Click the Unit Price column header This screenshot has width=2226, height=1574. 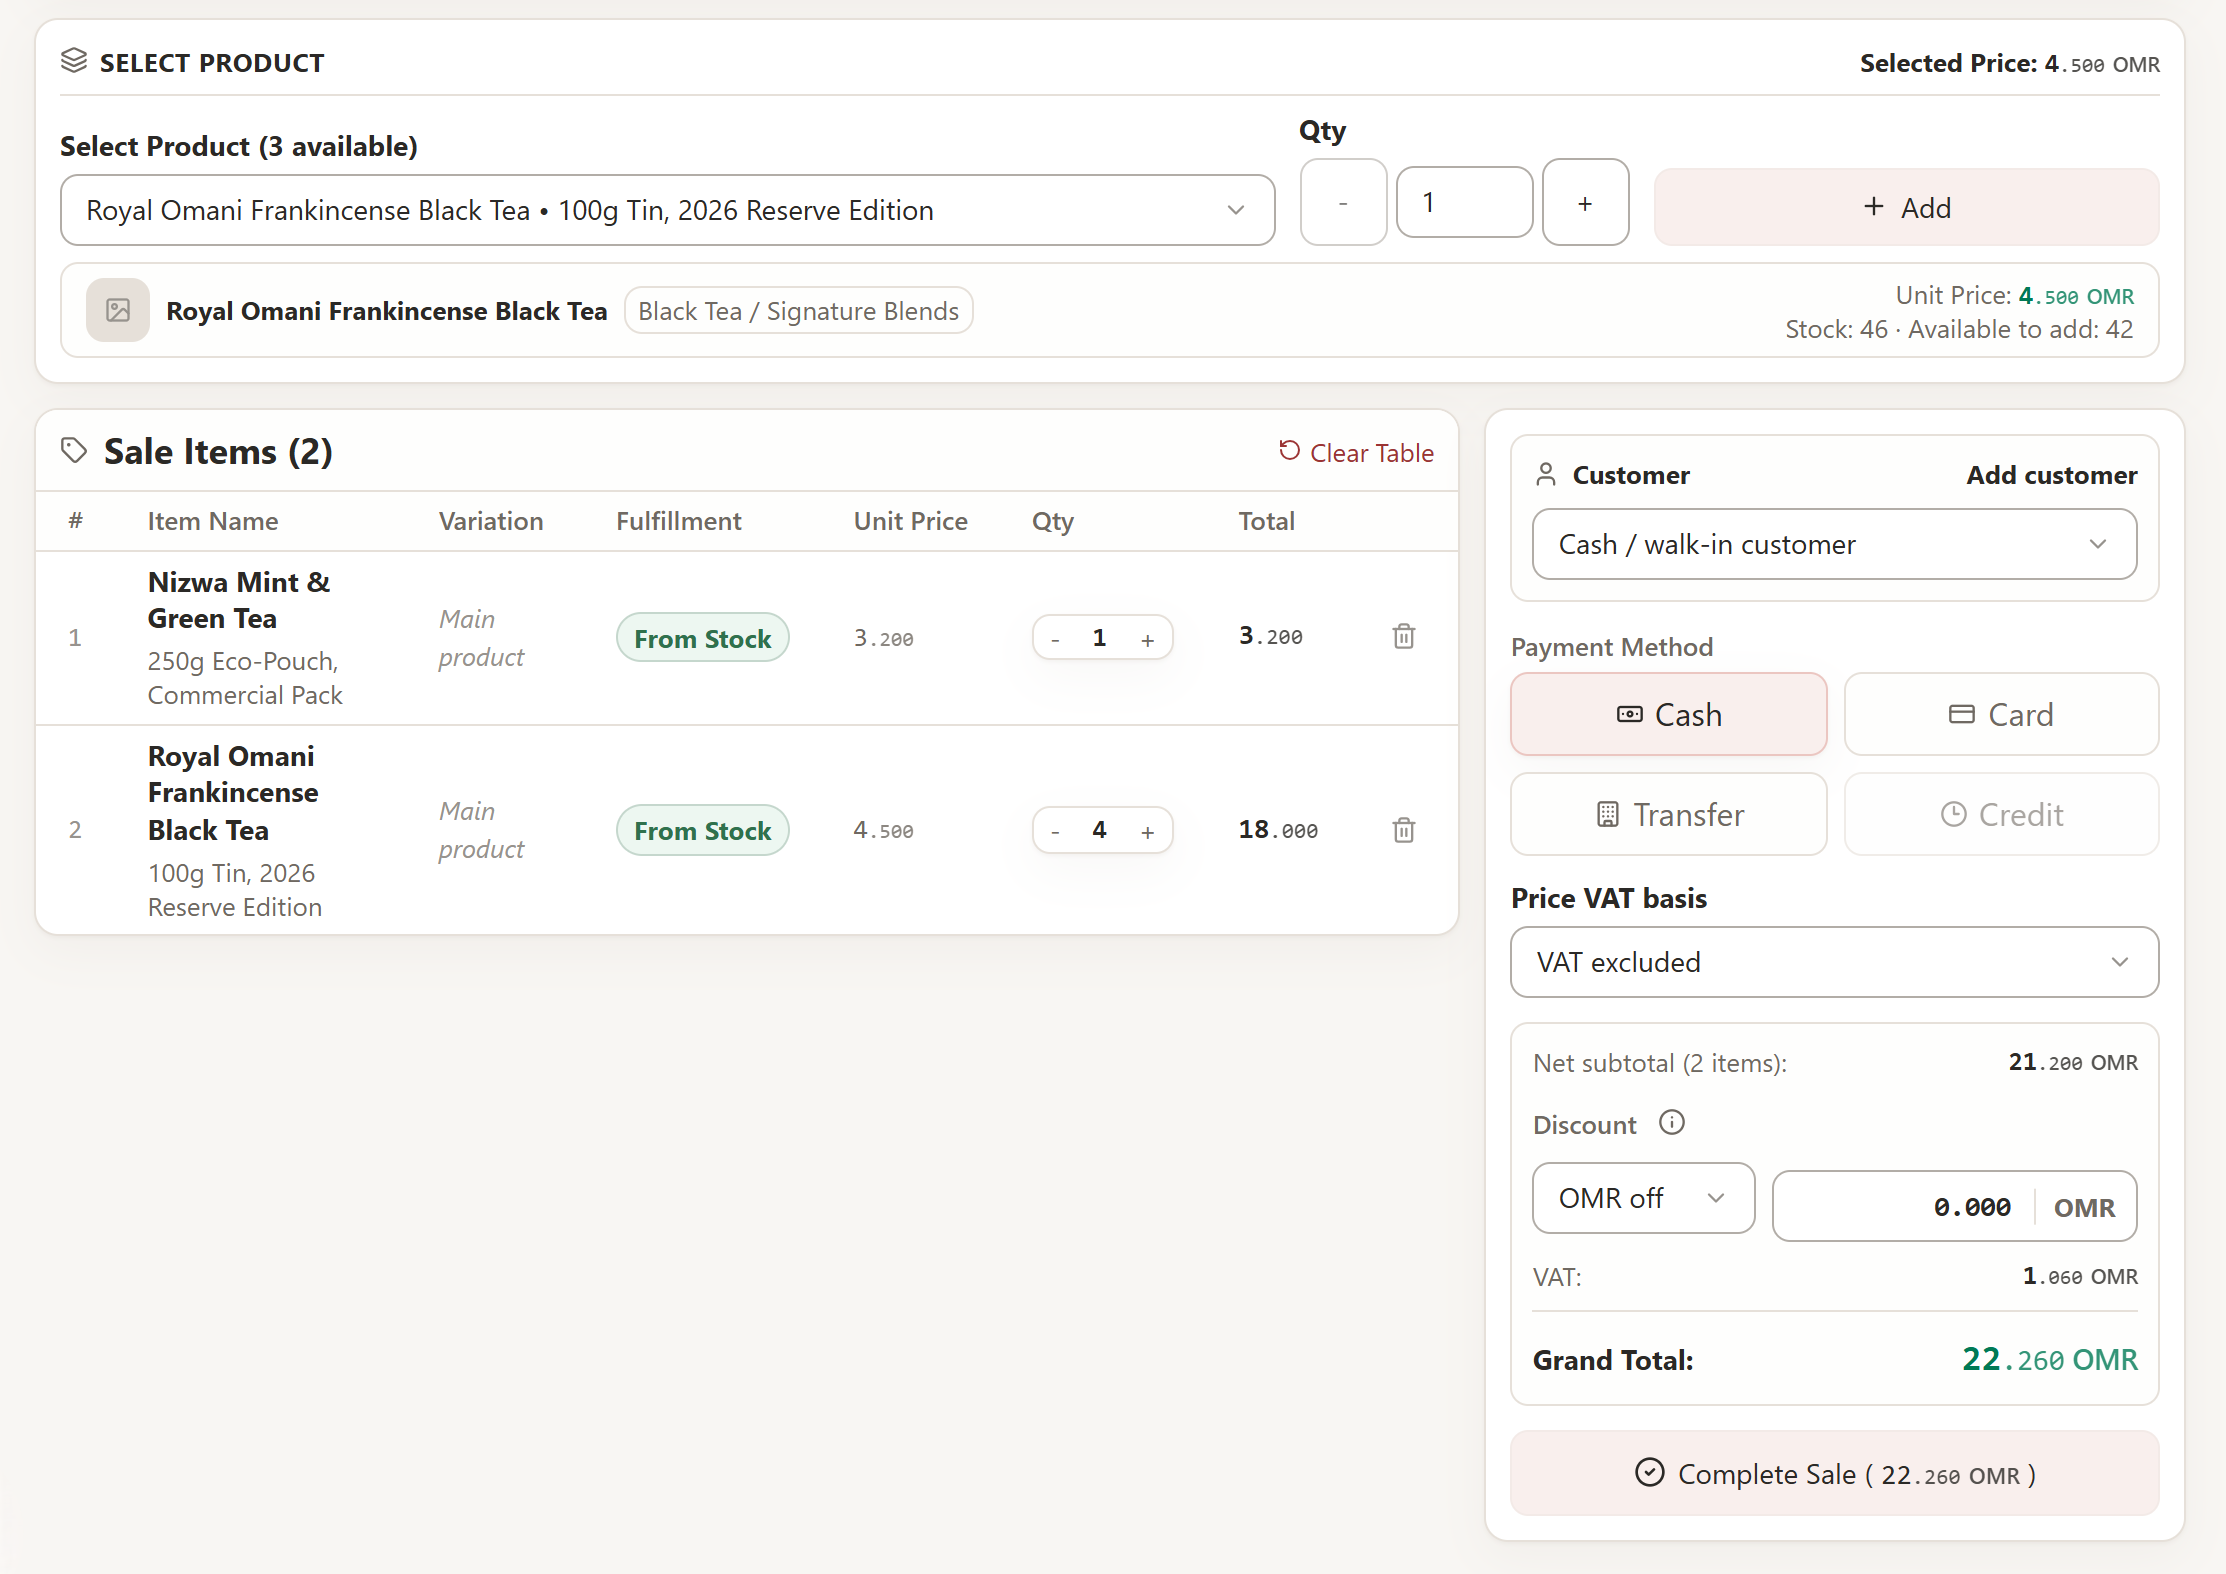click(x=910, y=521)
